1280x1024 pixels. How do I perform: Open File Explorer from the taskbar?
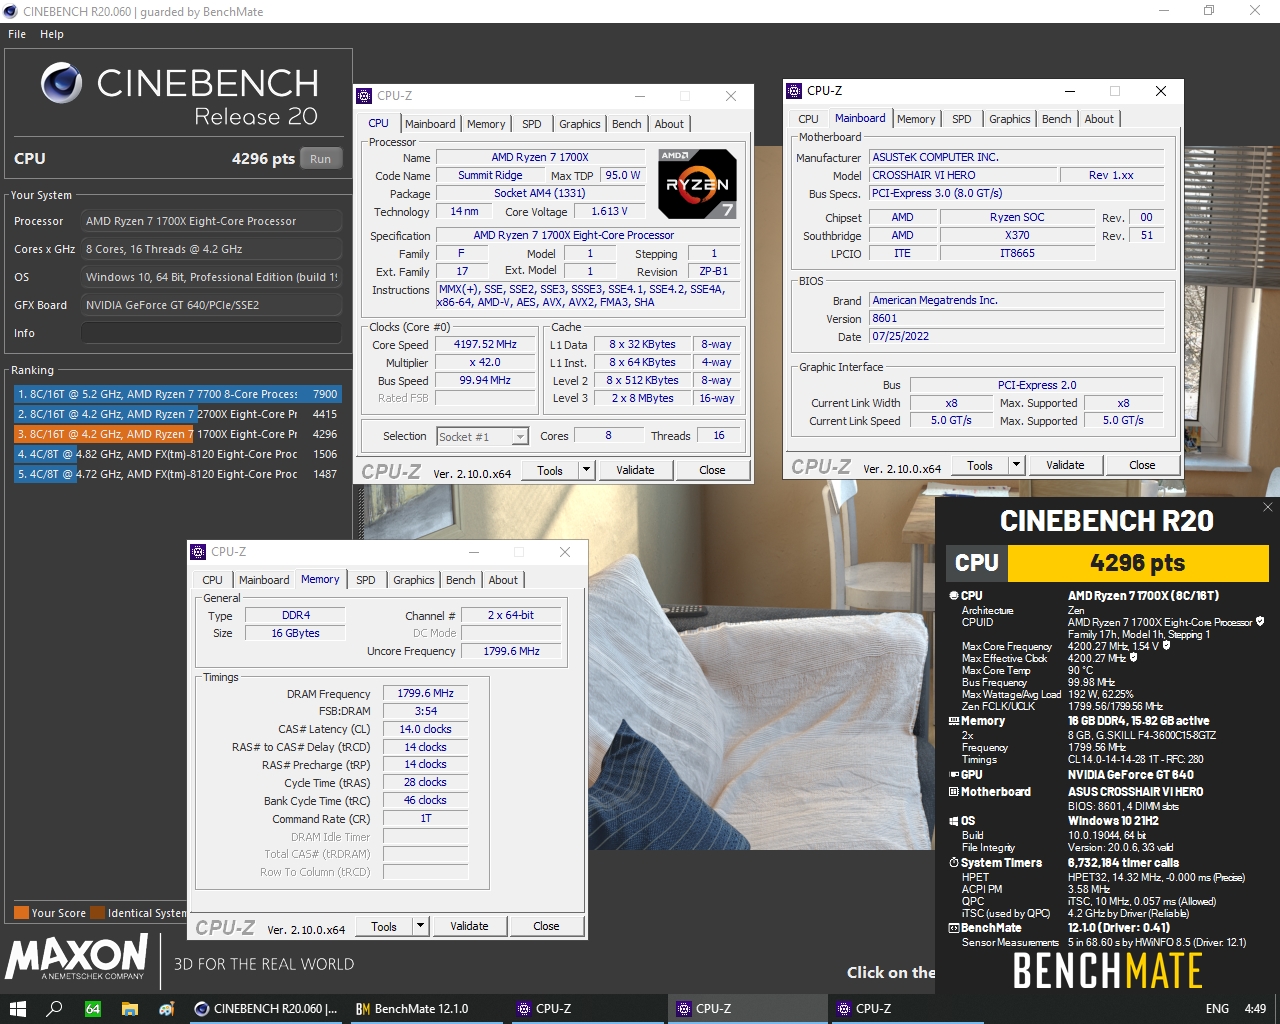pos(130,1009)
